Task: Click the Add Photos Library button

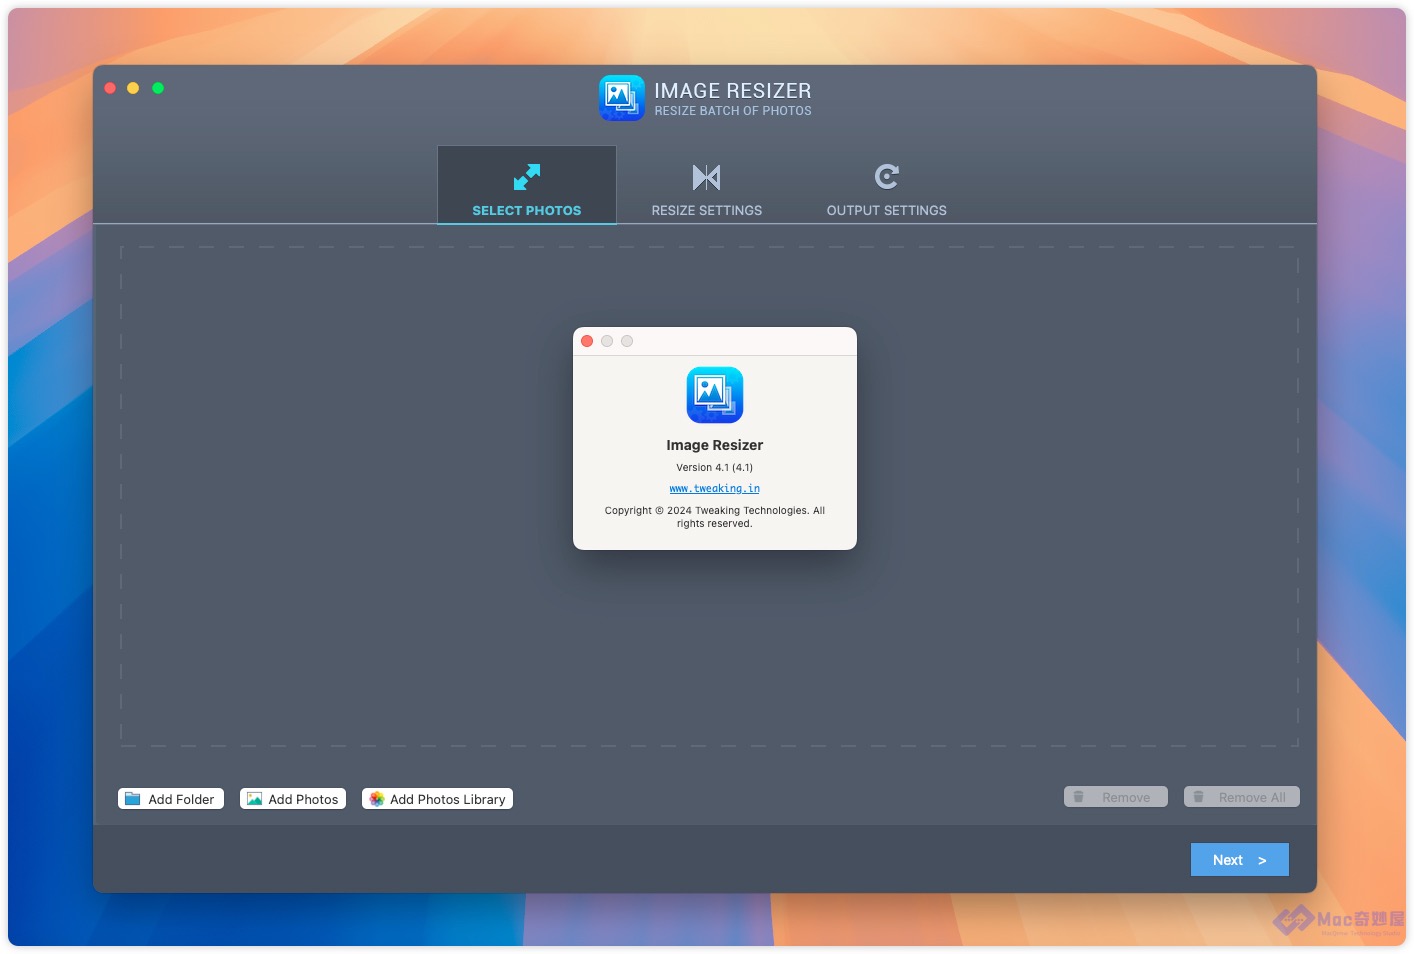Action: click(437, 799)
